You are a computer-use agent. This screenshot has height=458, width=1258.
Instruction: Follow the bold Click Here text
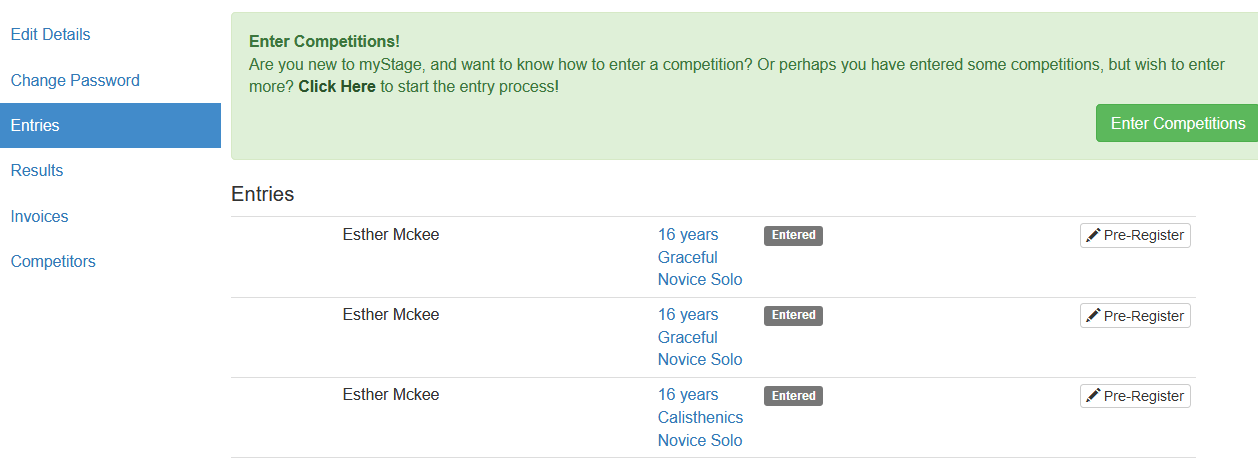pyautogui.click(x=337, y=86)
